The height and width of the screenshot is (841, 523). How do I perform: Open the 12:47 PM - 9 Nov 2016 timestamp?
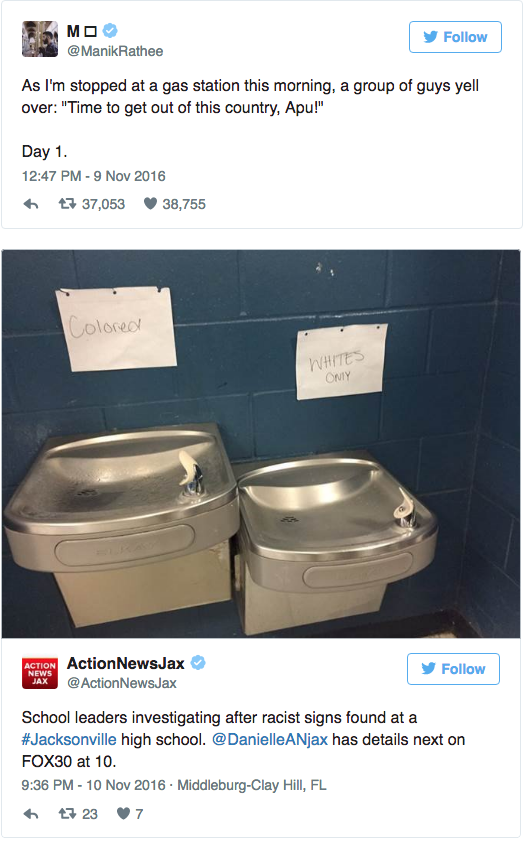[93, 176]
